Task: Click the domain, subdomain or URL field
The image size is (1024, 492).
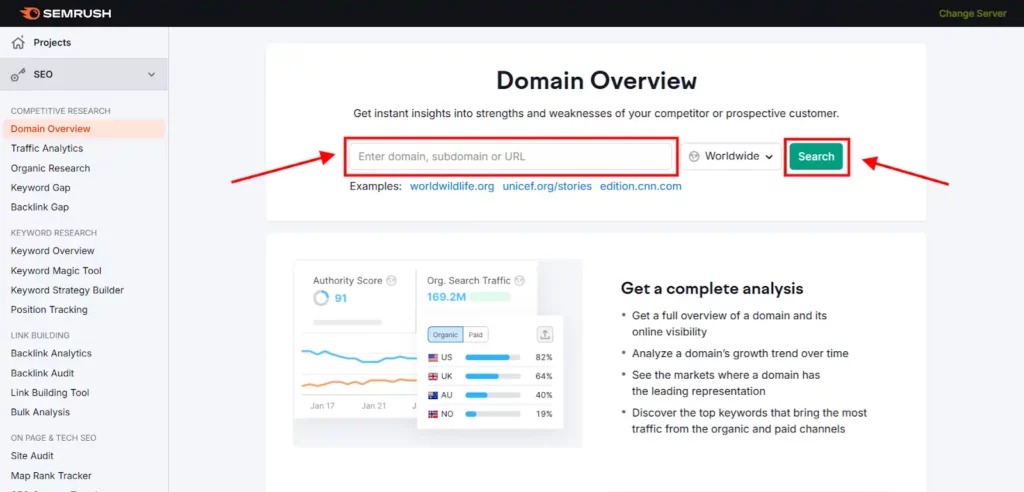Action: click(511, 157)
